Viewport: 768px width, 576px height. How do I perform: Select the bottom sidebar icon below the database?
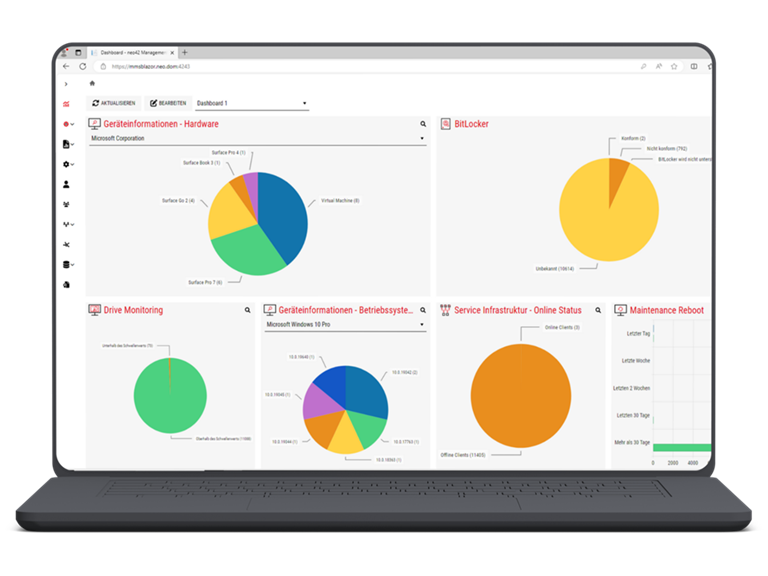point(66,285)
